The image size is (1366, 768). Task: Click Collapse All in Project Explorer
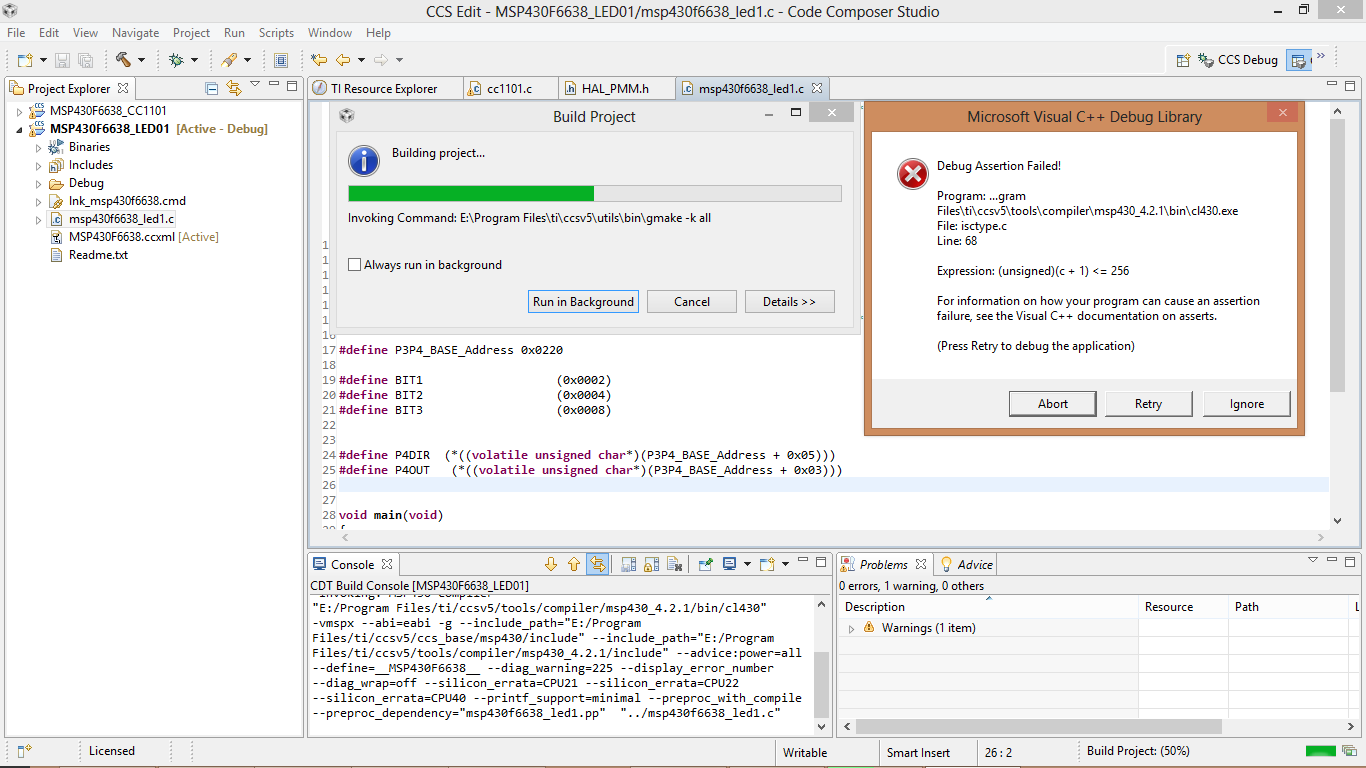pyautogui.click(x=211, y=88)
